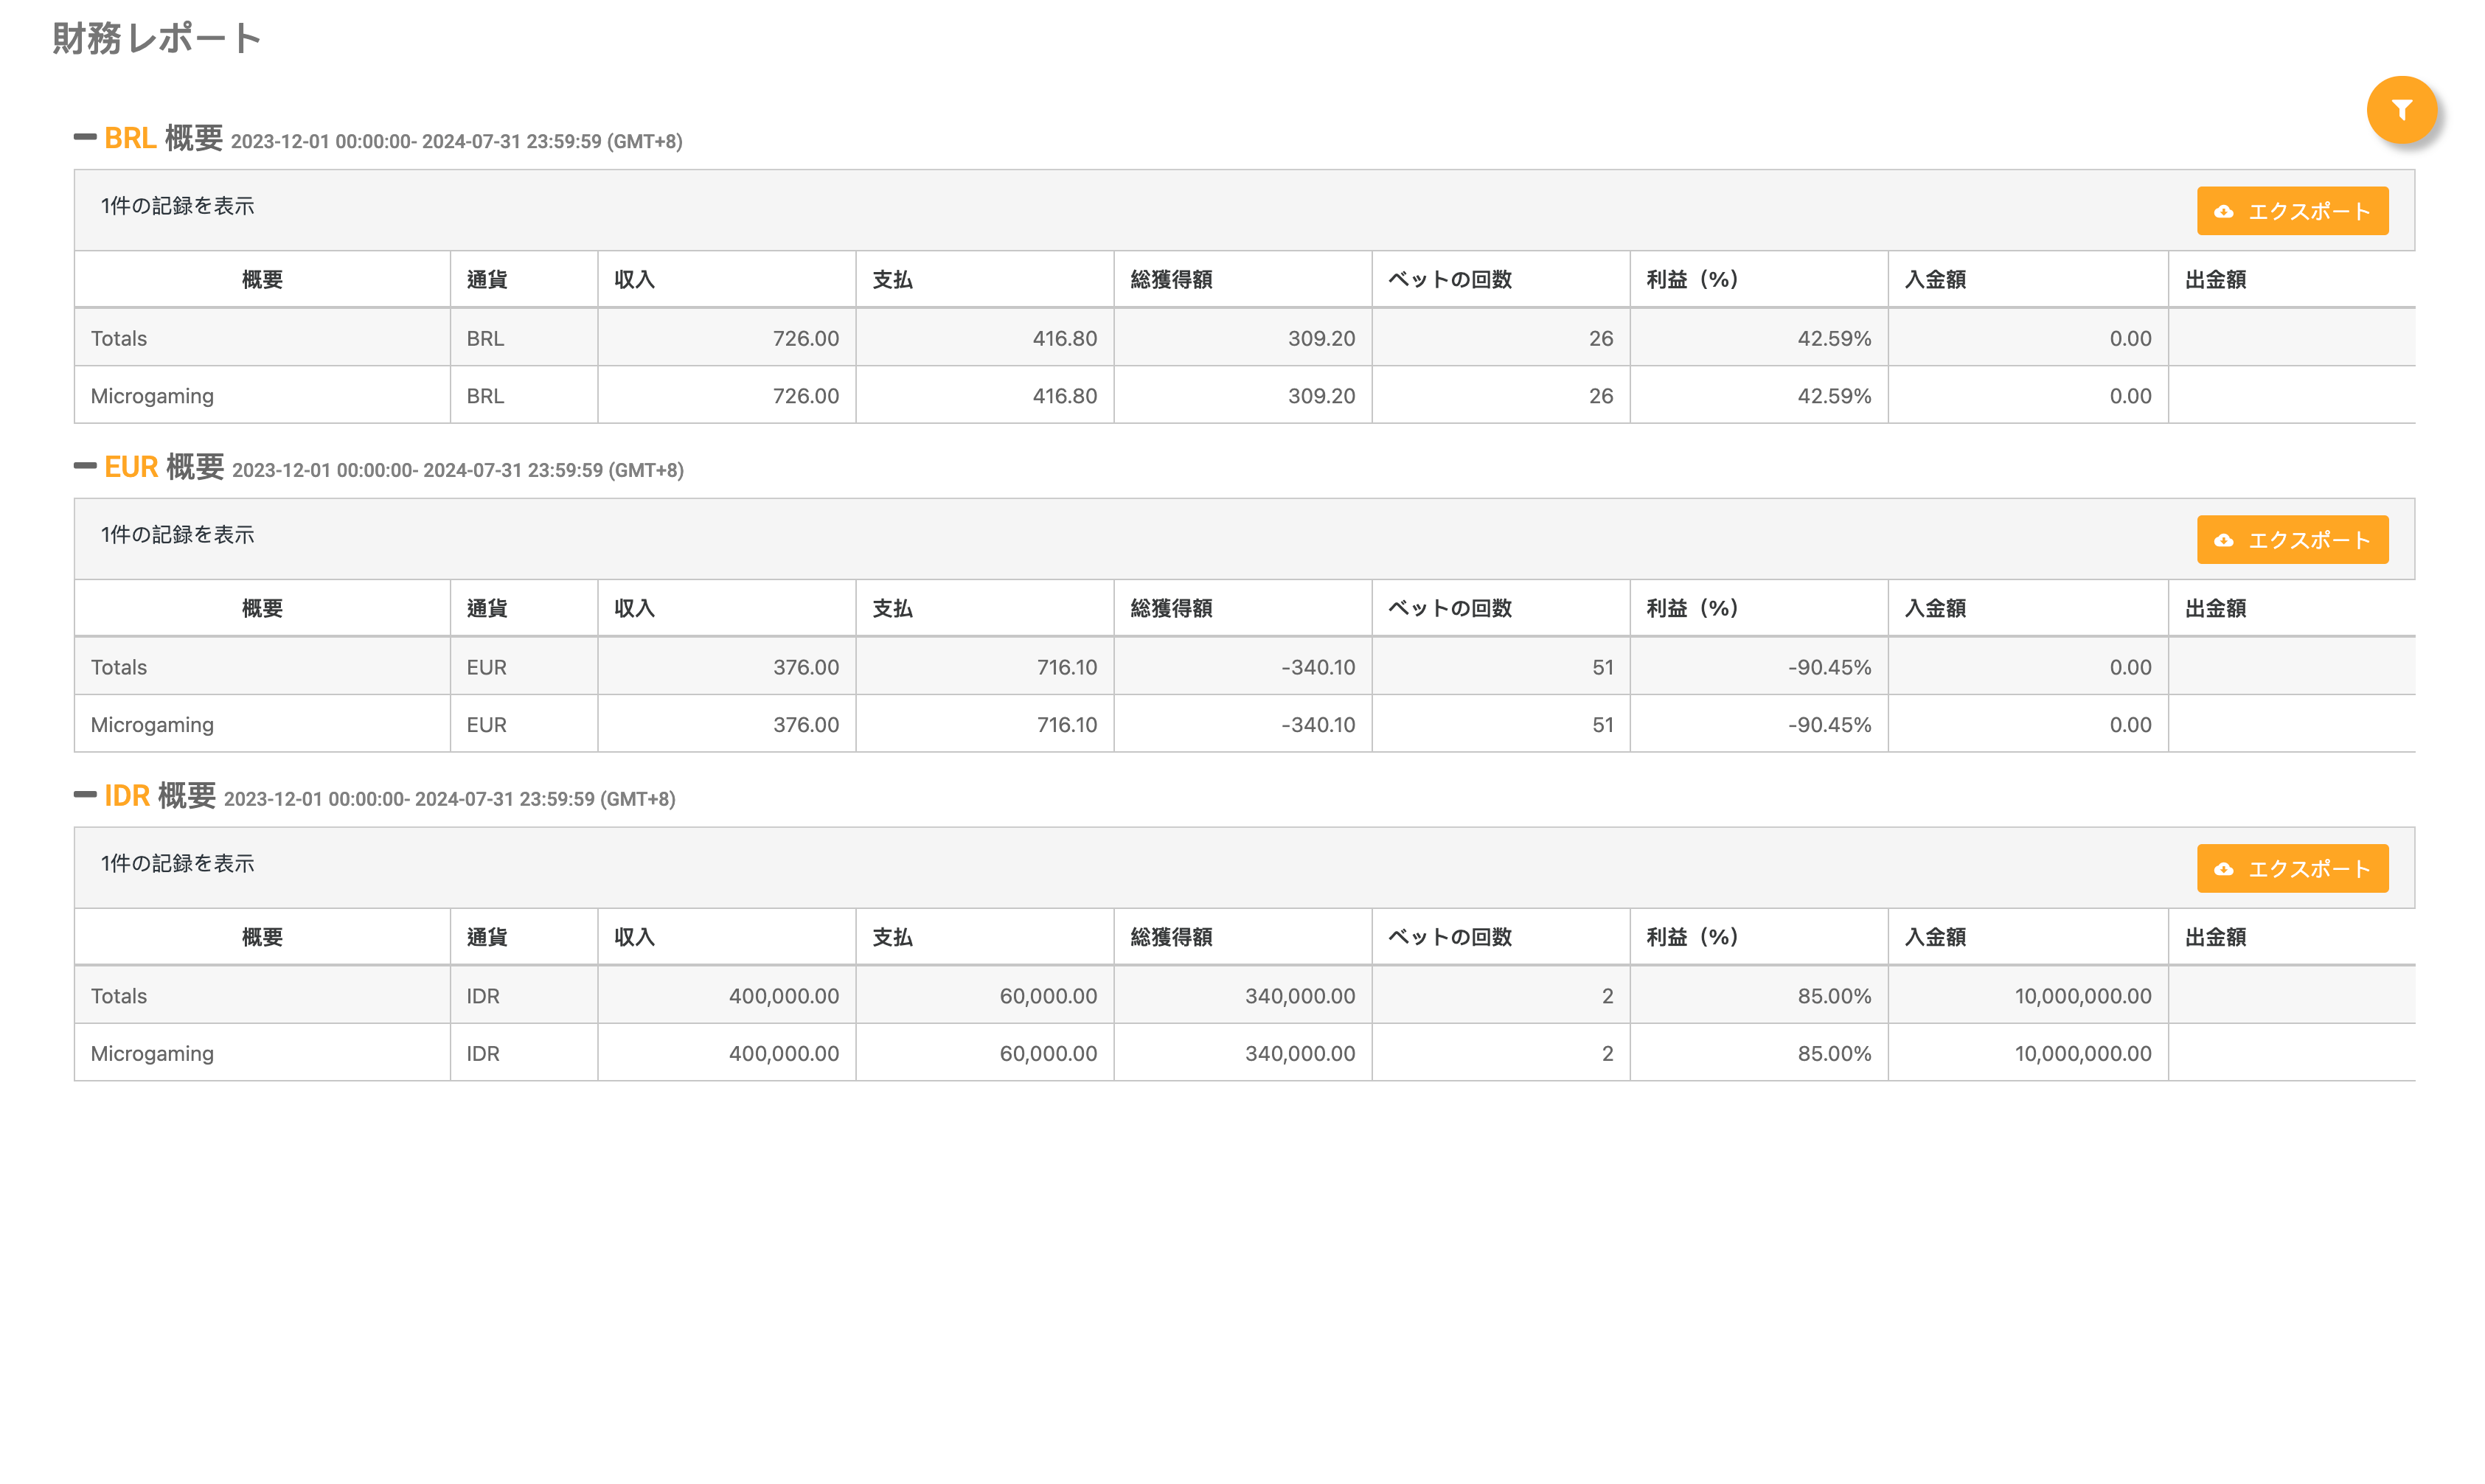
Task: Collapse the EUR 概要 section
Action: point(85,466)
